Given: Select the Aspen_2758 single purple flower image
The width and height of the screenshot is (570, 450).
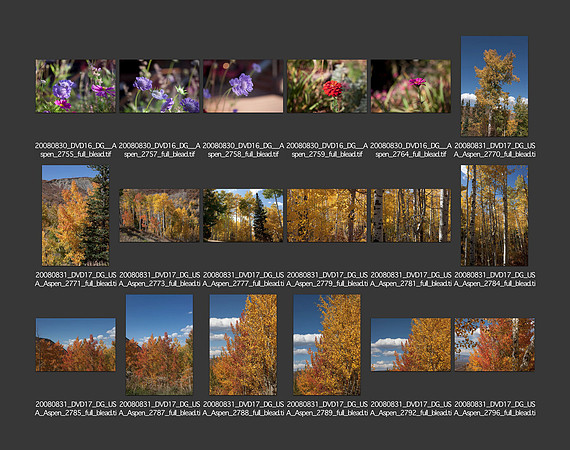Looking at the screenshot, I should click(243, 86).
